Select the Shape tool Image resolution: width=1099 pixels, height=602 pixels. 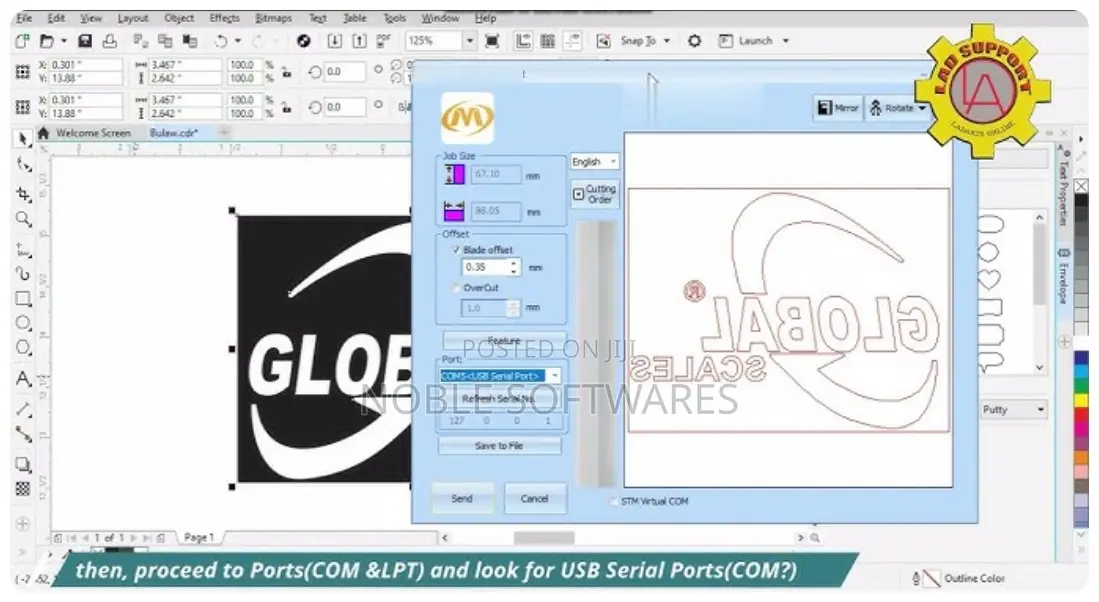pyautogui.click(x=23, y=165)
